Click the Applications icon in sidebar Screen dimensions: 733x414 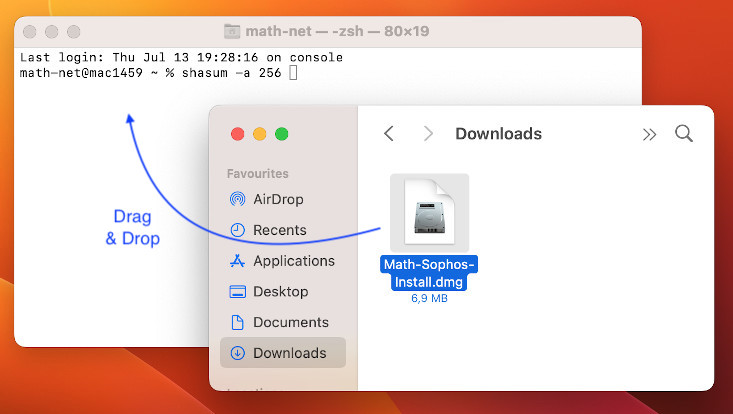(x=237, y=261)
